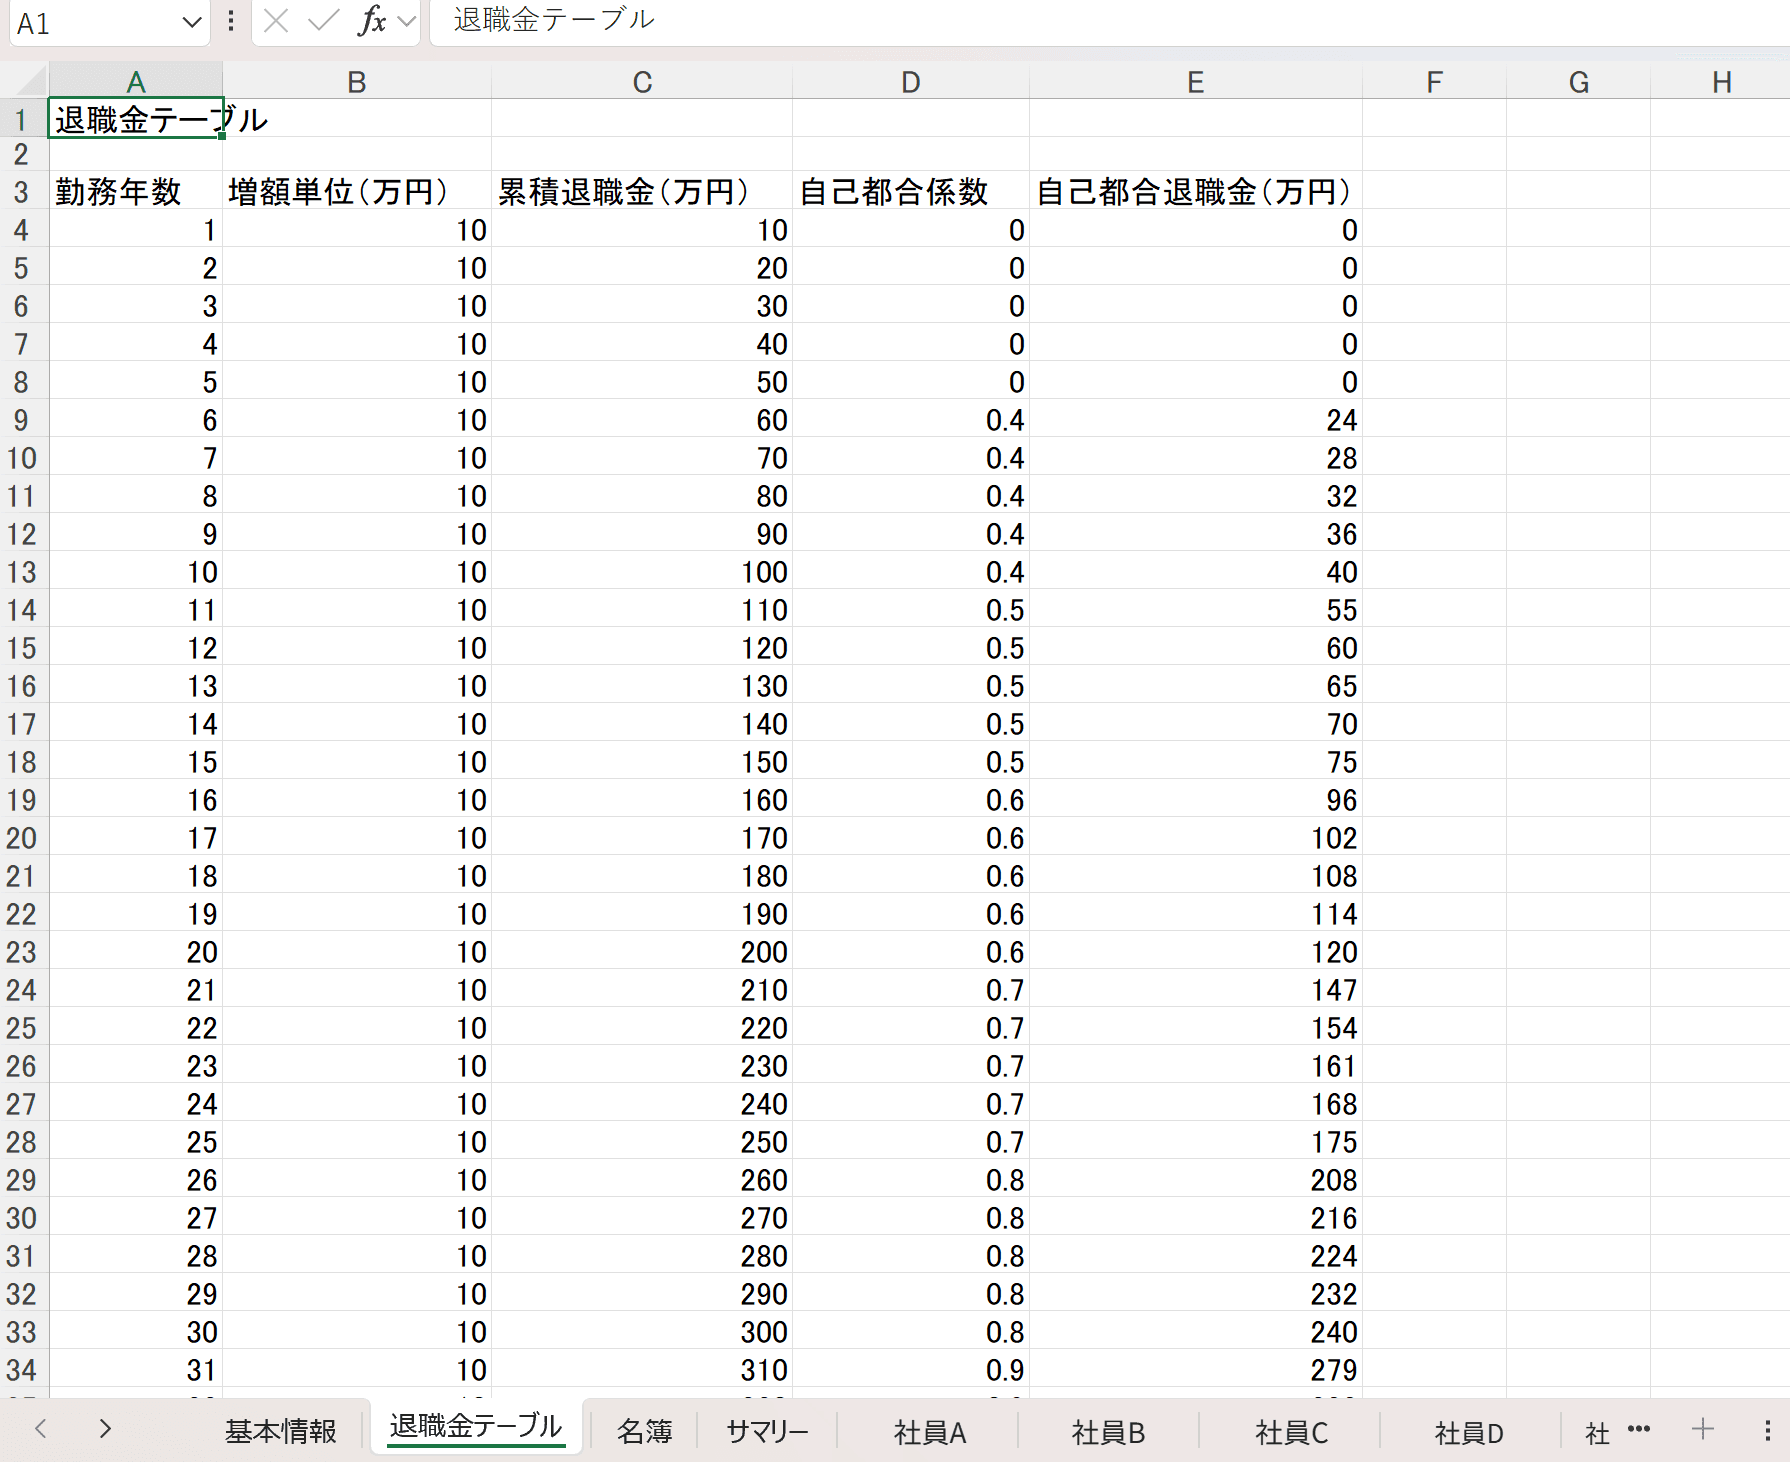
Task: Select column E header
Action: coord(1195,81)
